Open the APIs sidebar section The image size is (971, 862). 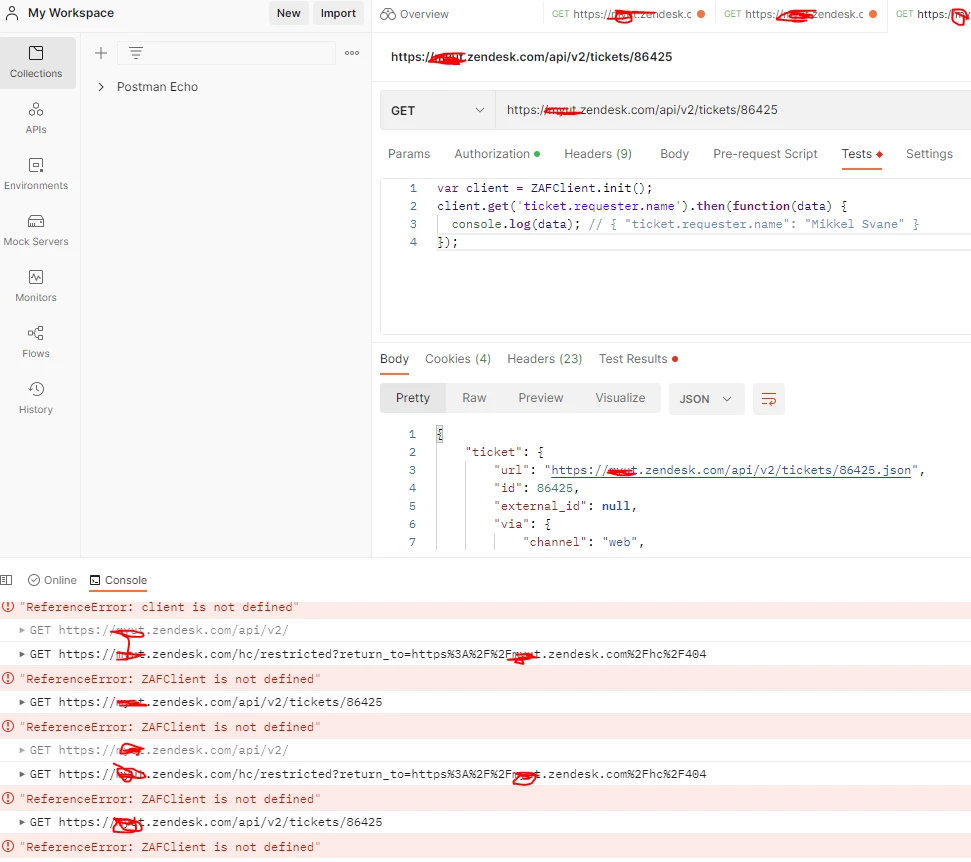36,118
